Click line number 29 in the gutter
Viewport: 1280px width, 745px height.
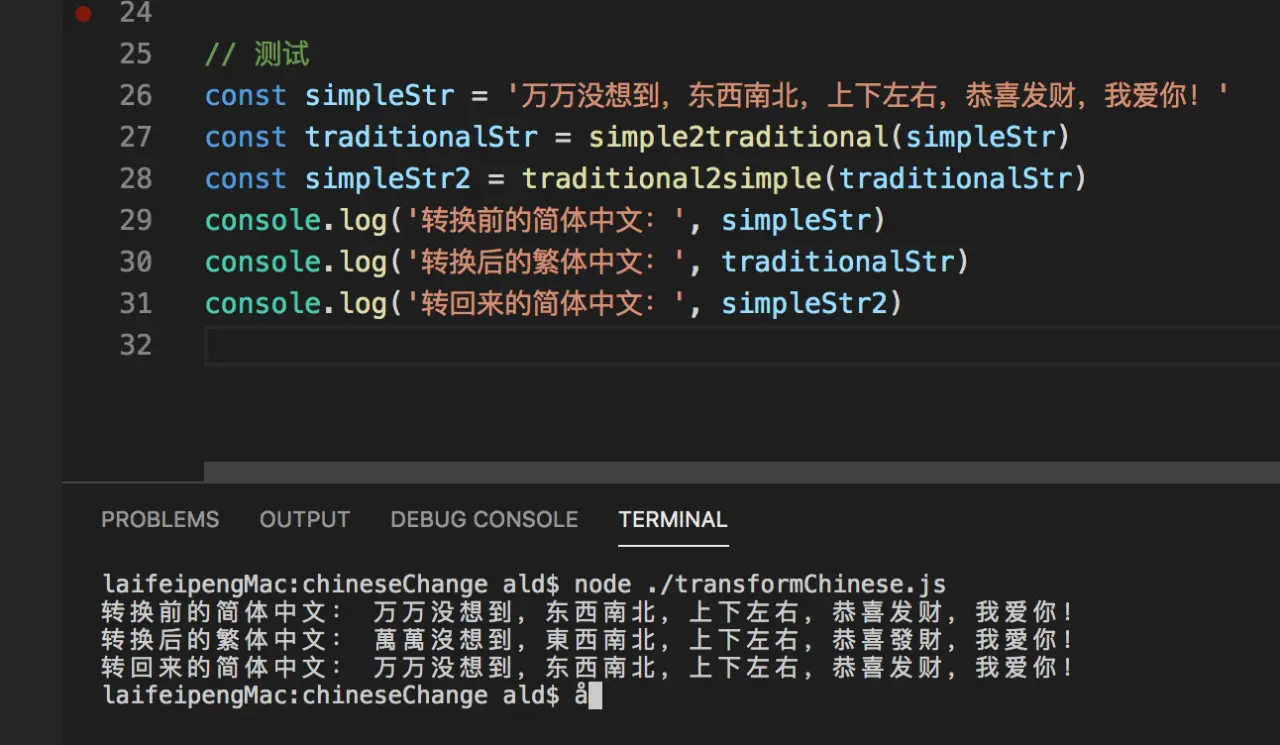(x=136, y=220)
